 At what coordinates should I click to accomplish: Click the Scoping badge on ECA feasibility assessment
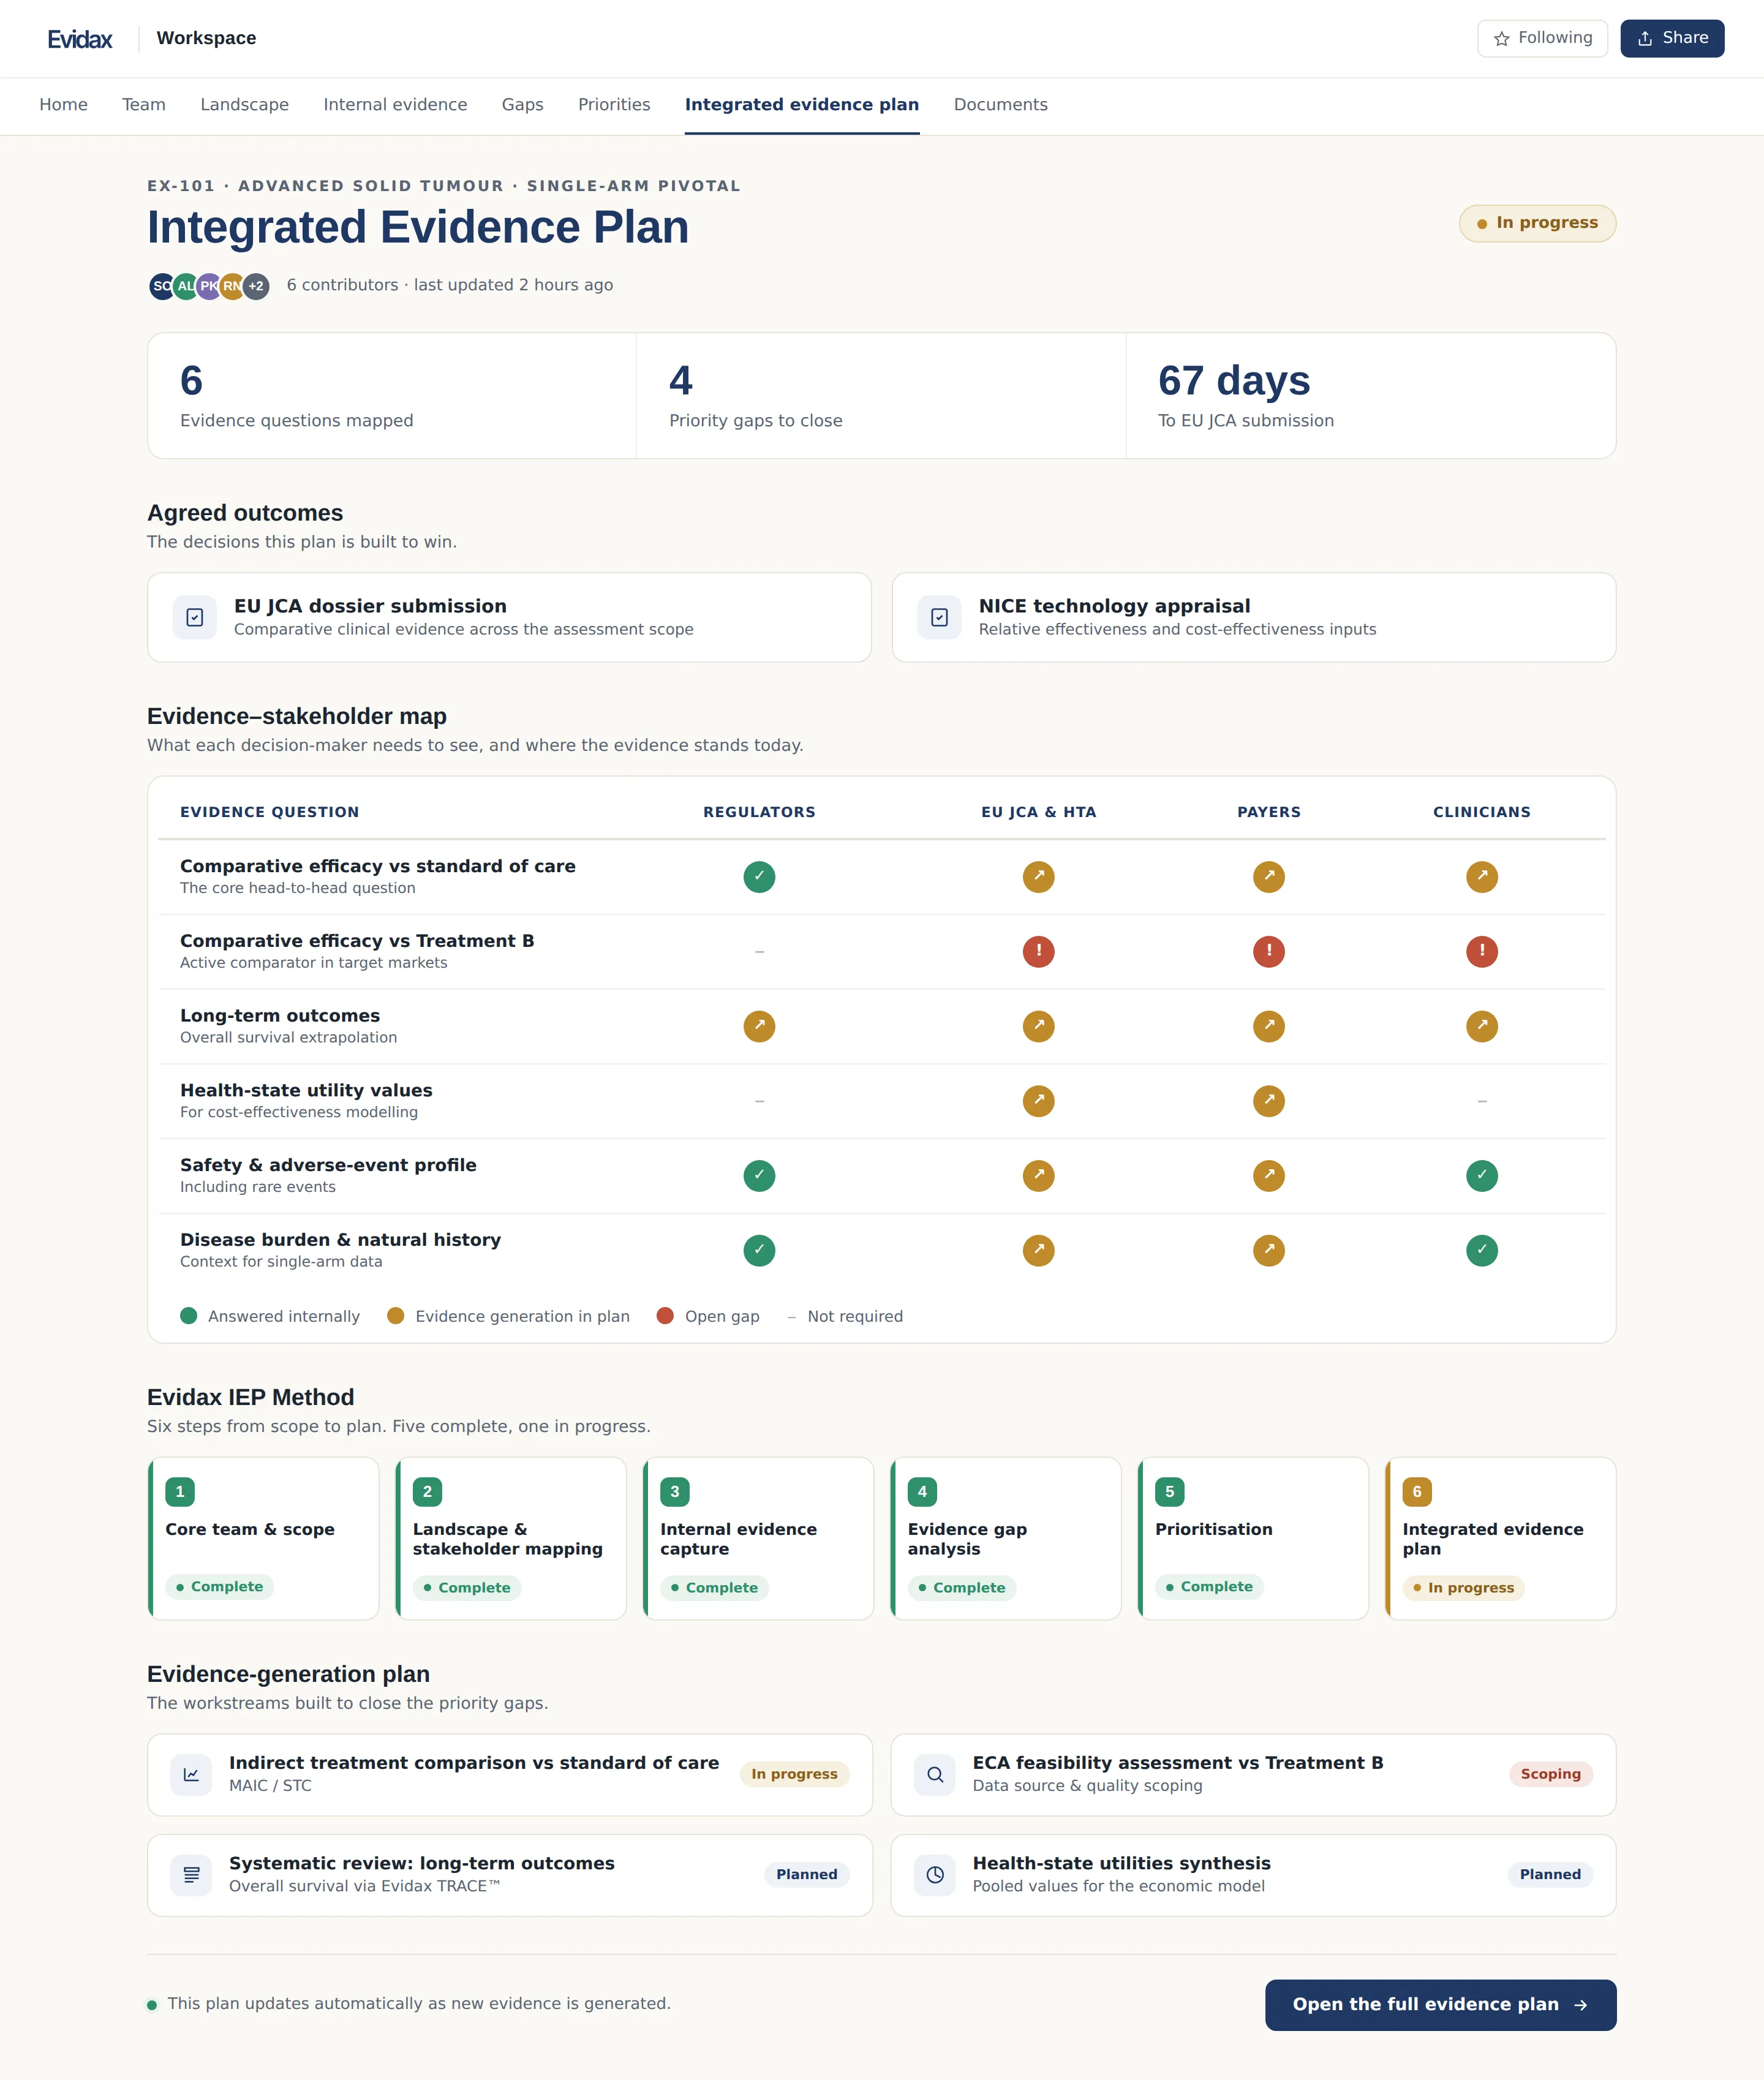1550,1774
